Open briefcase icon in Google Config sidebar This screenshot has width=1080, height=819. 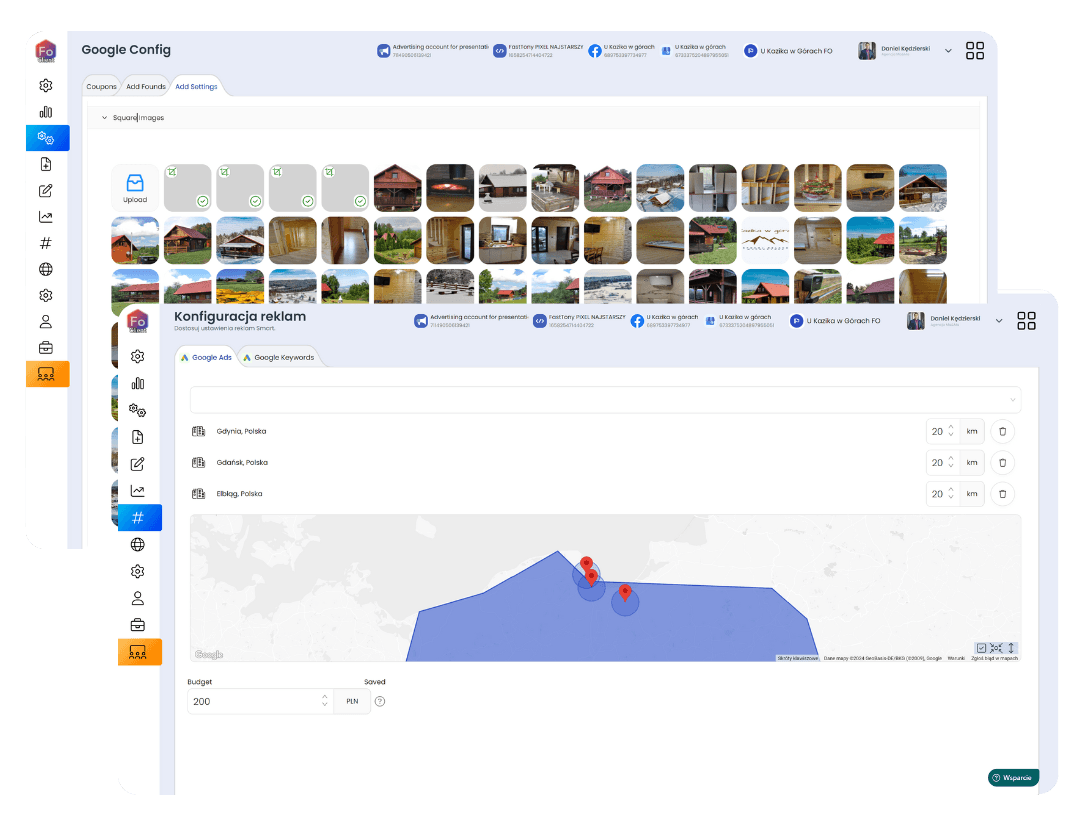pyautogui.click(x=46, y=348)
